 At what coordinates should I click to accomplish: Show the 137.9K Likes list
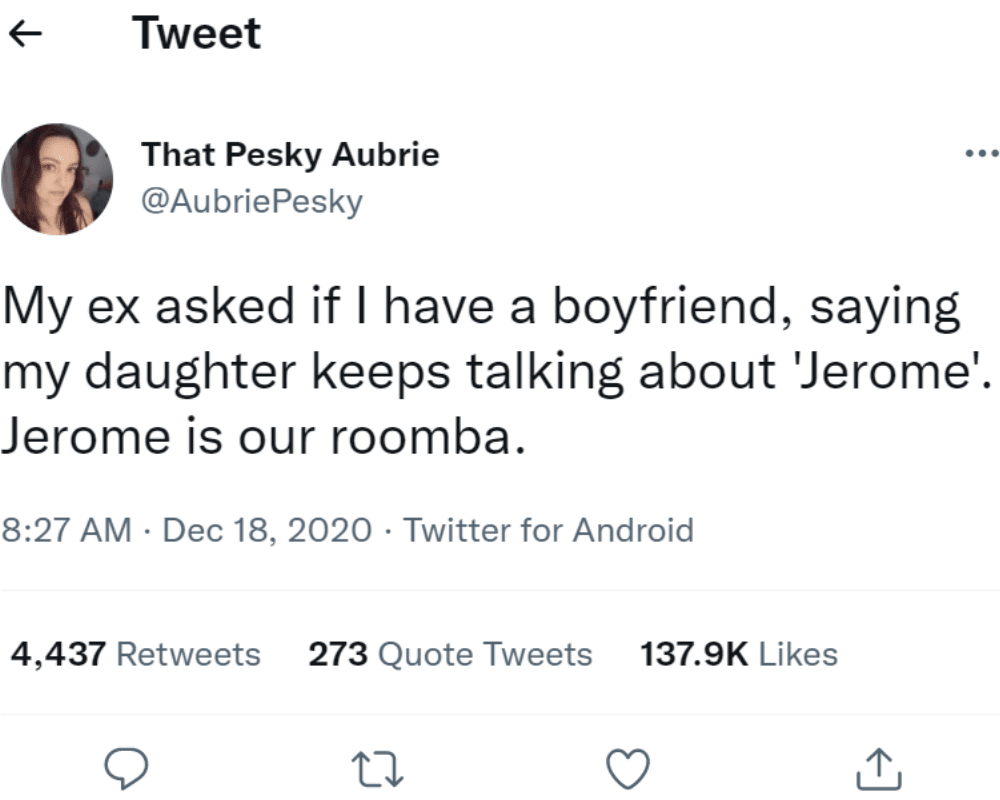pyautogui.click(x=738, y=654)
